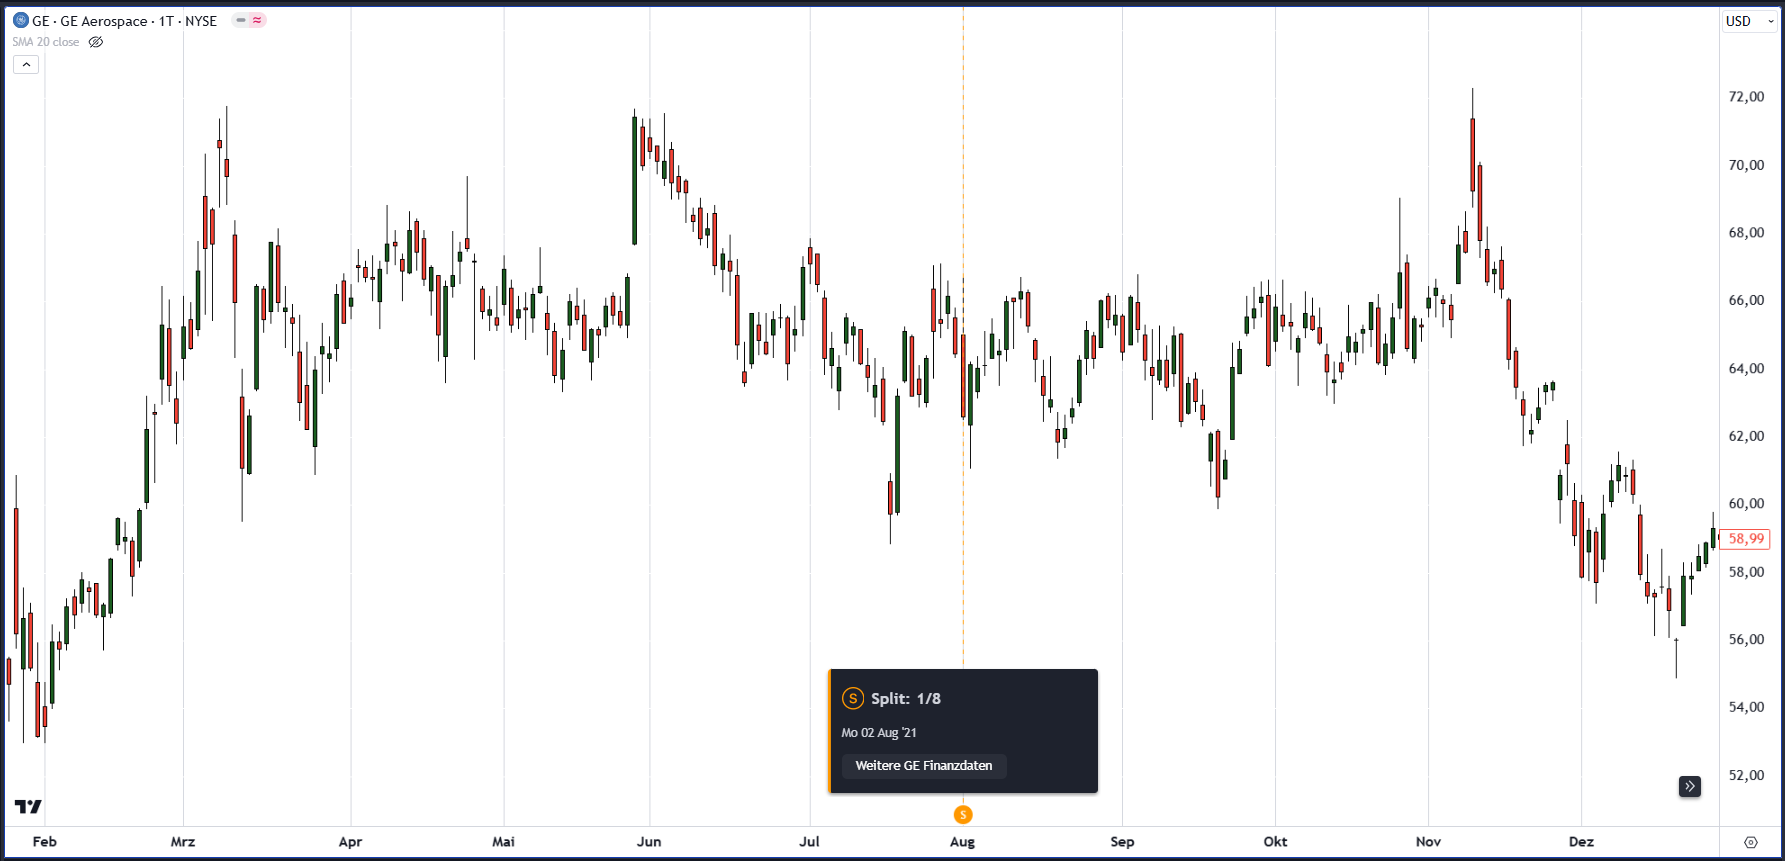Click the orange split marker on timeline
The height and width of the screenshot is (861, 1785).
[x=963, y=815]
